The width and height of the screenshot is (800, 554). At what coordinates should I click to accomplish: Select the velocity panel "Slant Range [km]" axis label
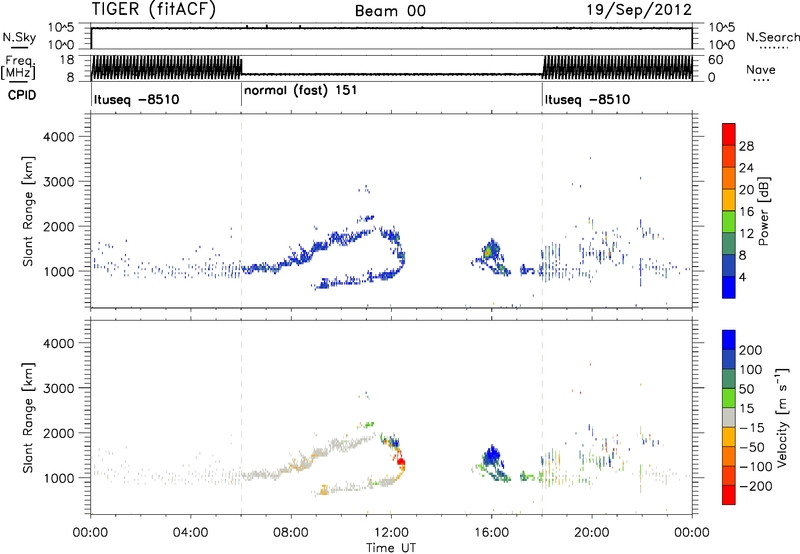[28, 418]
